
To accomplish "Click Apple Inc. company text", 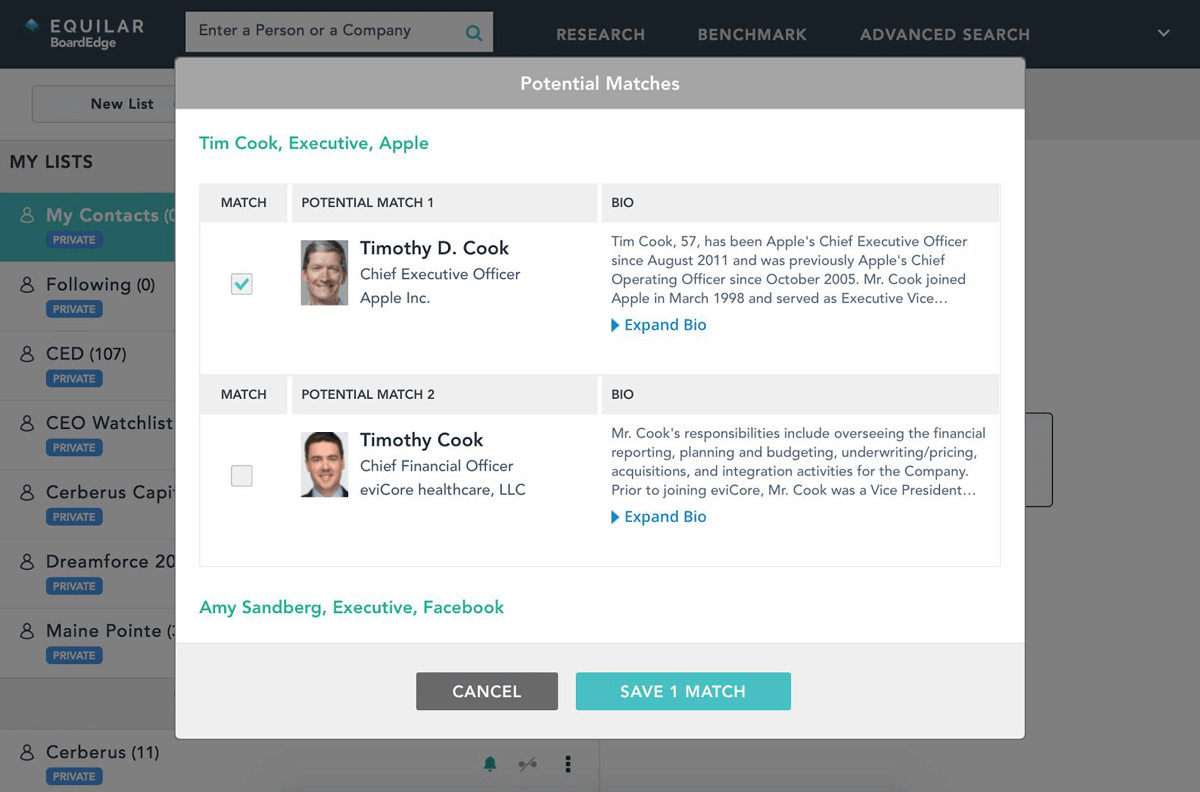I will click(395, 298).
